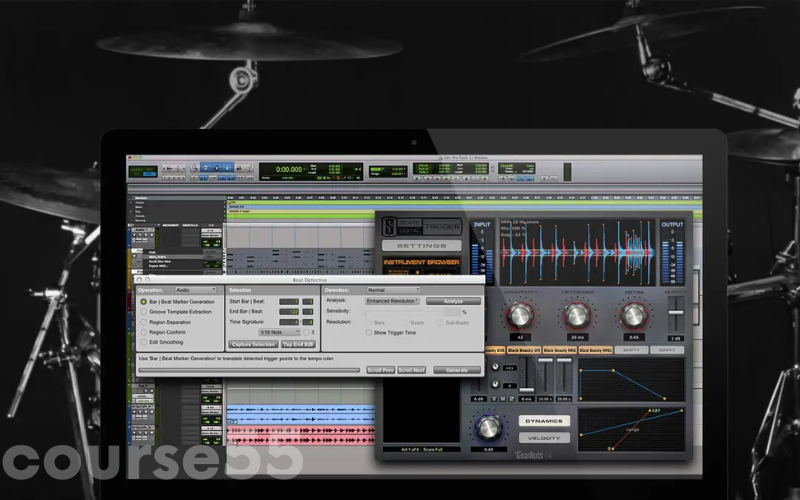Select Region Conform option
This screenshot has width=800, height=500.
pos(164,332)
